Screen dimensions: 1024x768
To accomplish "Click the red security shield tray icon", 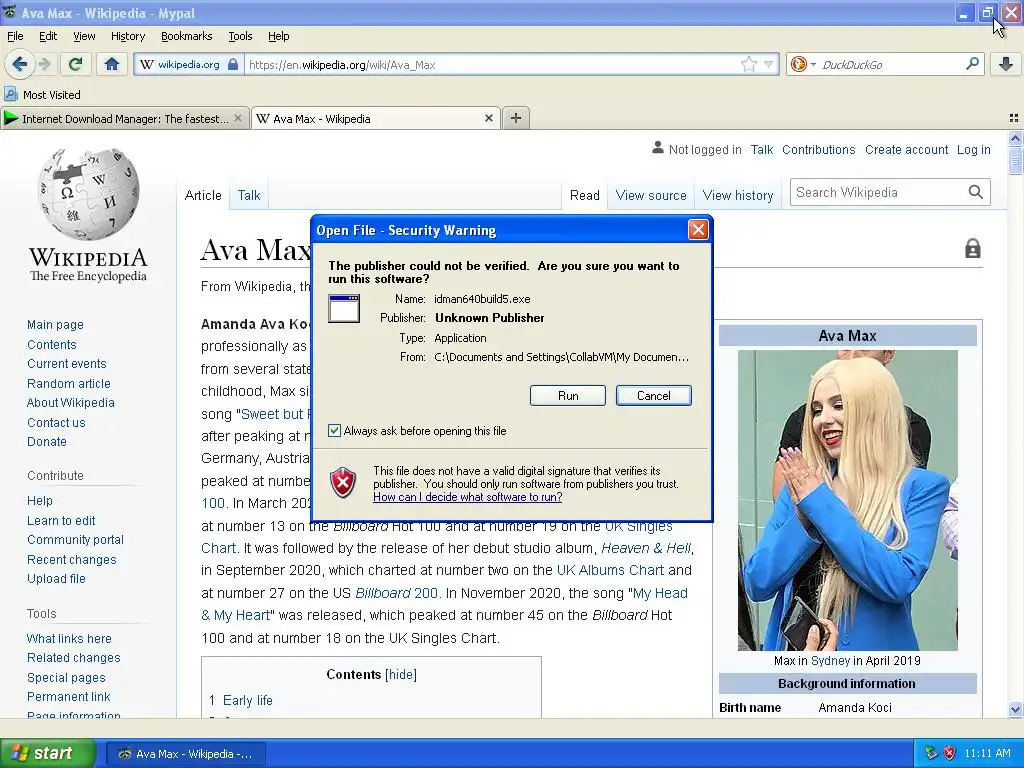I will click(950, 753).
